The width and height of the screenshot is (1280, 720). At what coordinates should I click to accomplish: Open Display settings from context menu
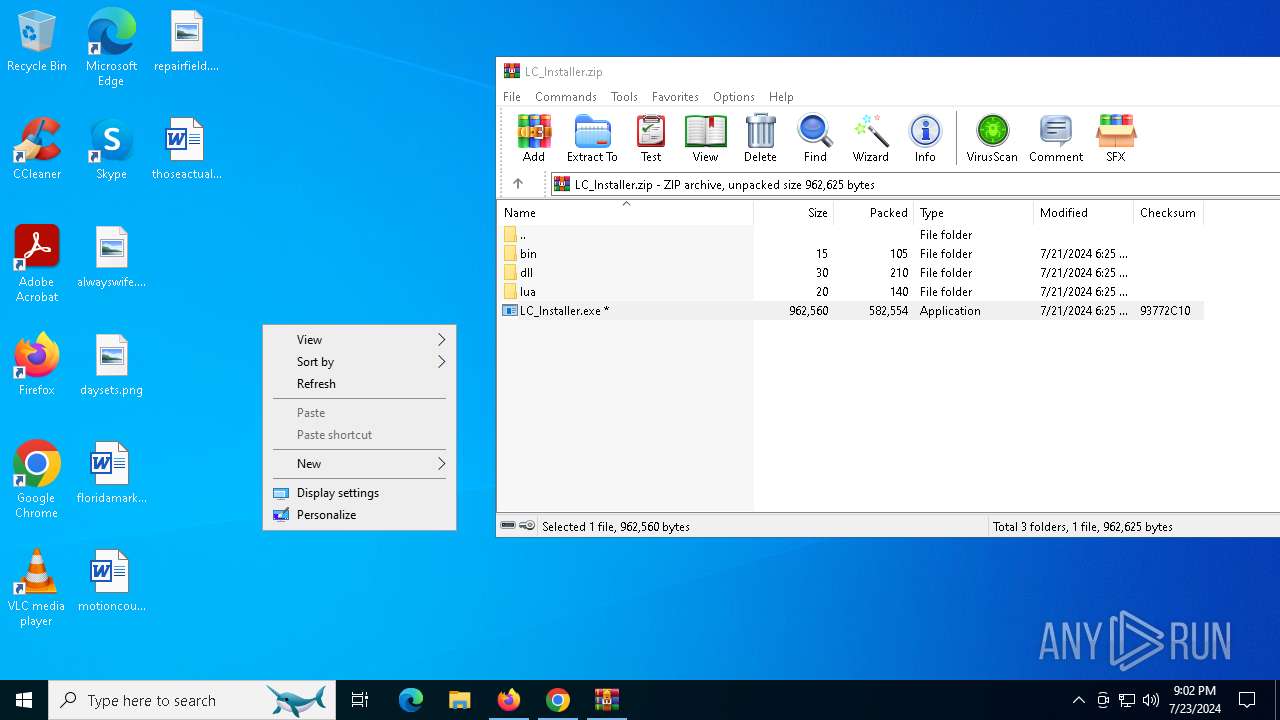click(x=359, y=493)
